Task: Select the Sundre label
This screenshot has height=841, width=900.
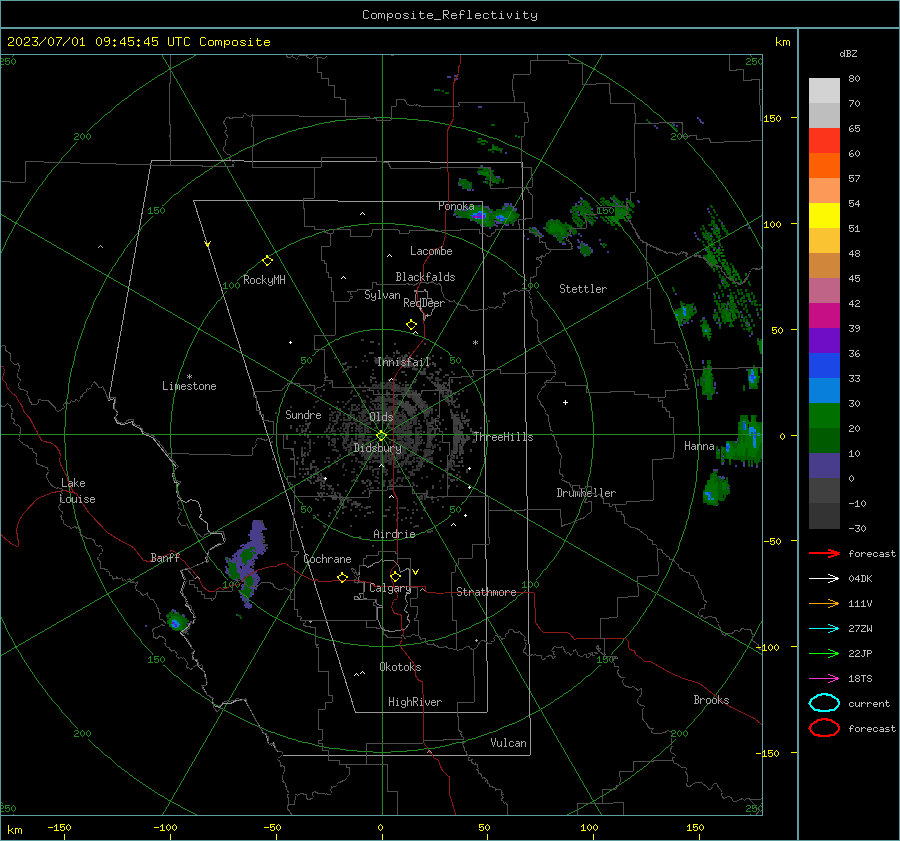Action: click(x=303, y=414)
